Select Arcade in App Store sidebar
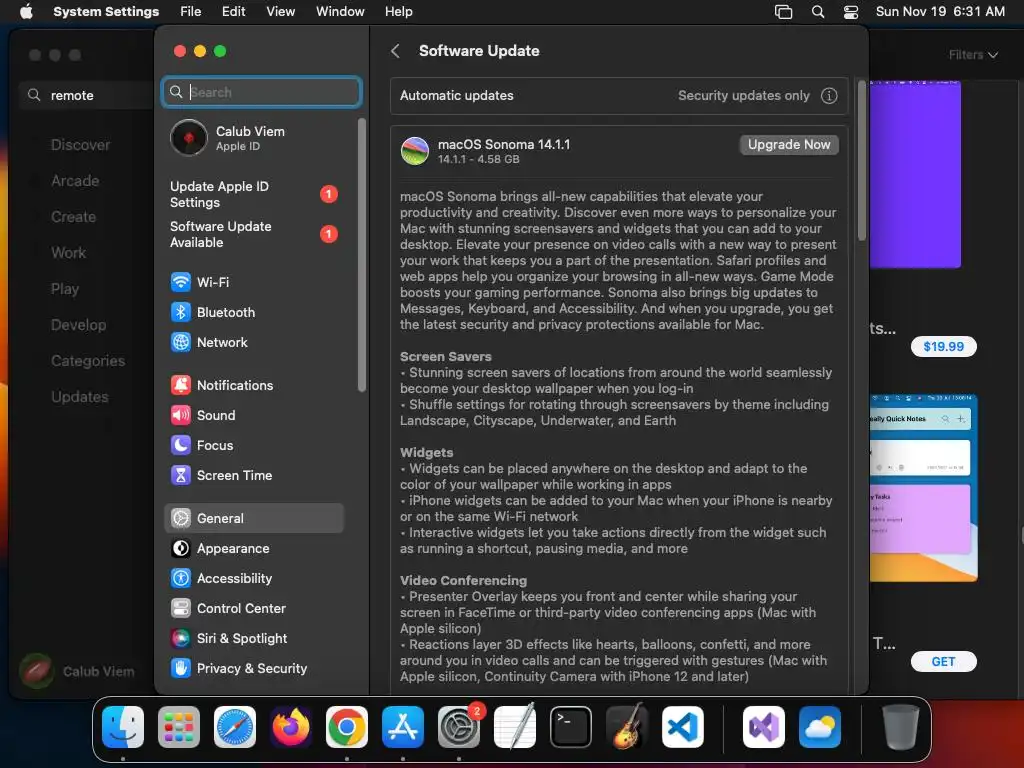Screen dimensions: 1024x768 click(75, 181)
